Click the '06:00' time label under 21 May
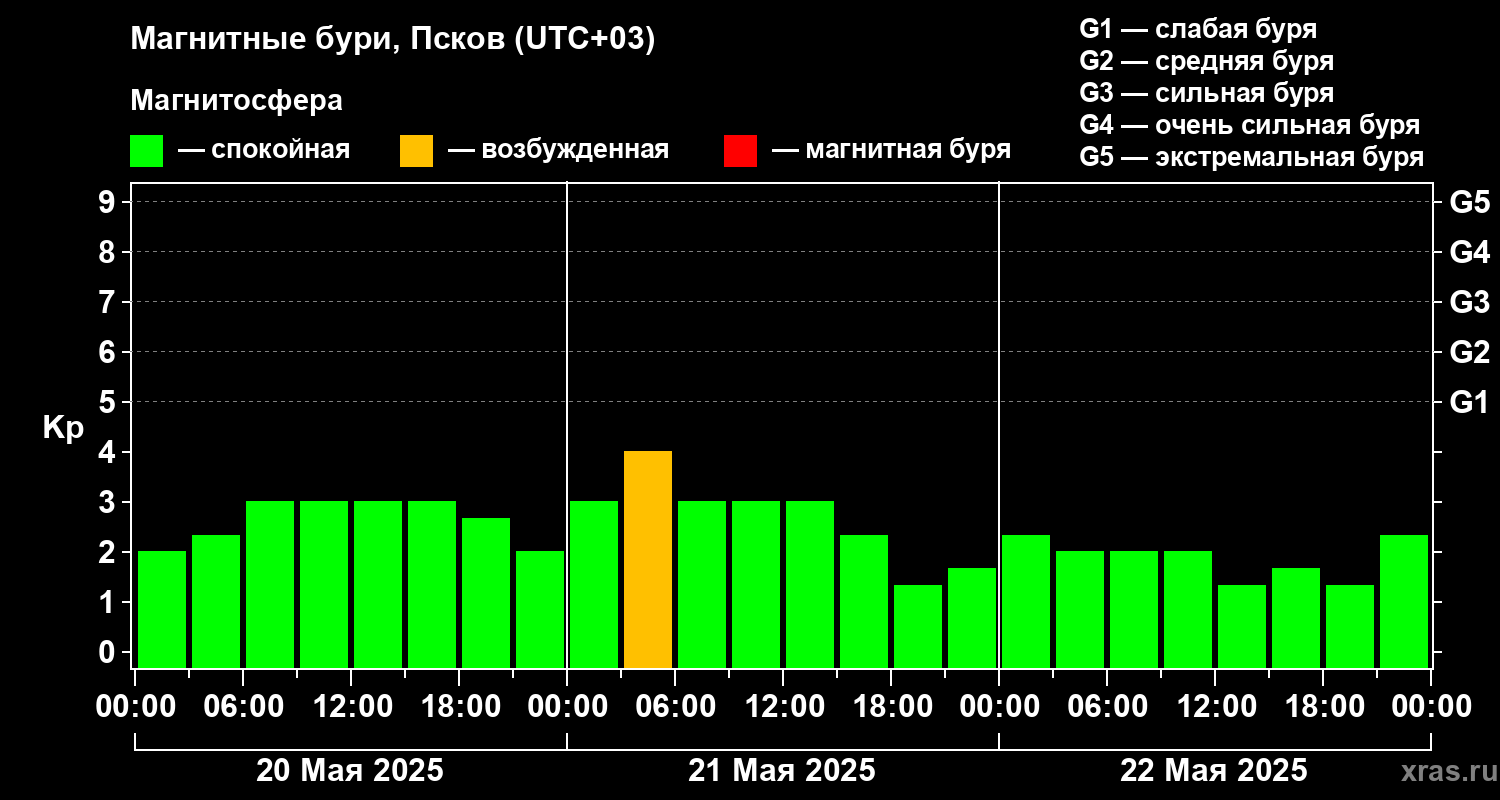Image resolution: width=1500 pixels, height=800 pixels. click(675, 707)
